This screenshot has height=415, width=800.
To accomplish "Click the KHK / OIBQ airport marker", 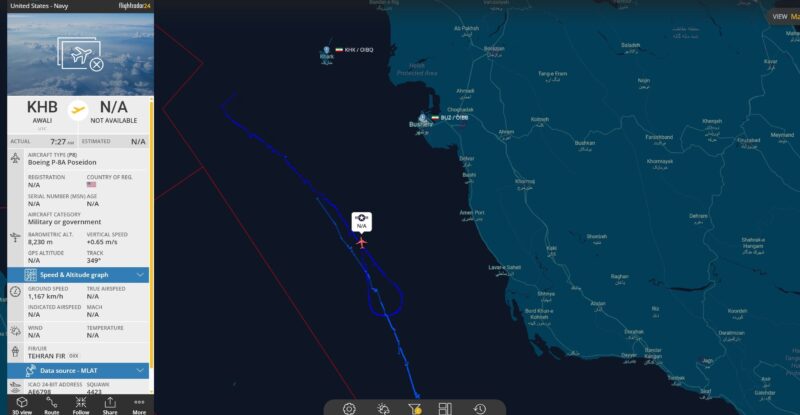I will point(327,50).
